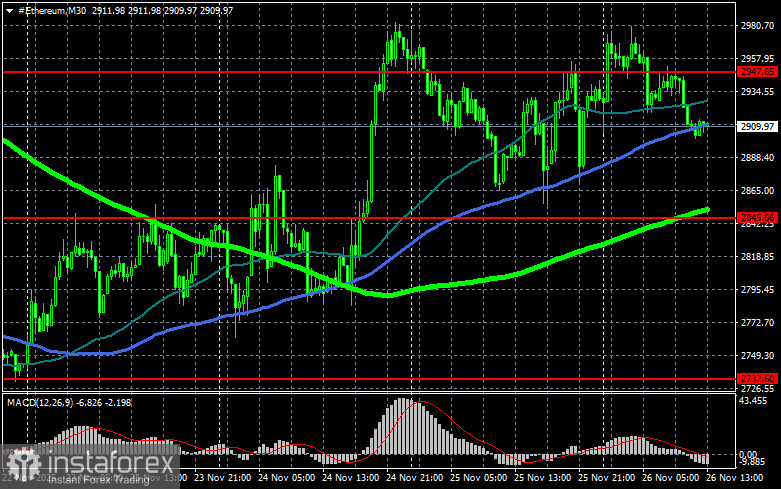This screenshot has height=489, width=781.
Task: Select the 2888.40 price scale value
Action: click(757, 157)
